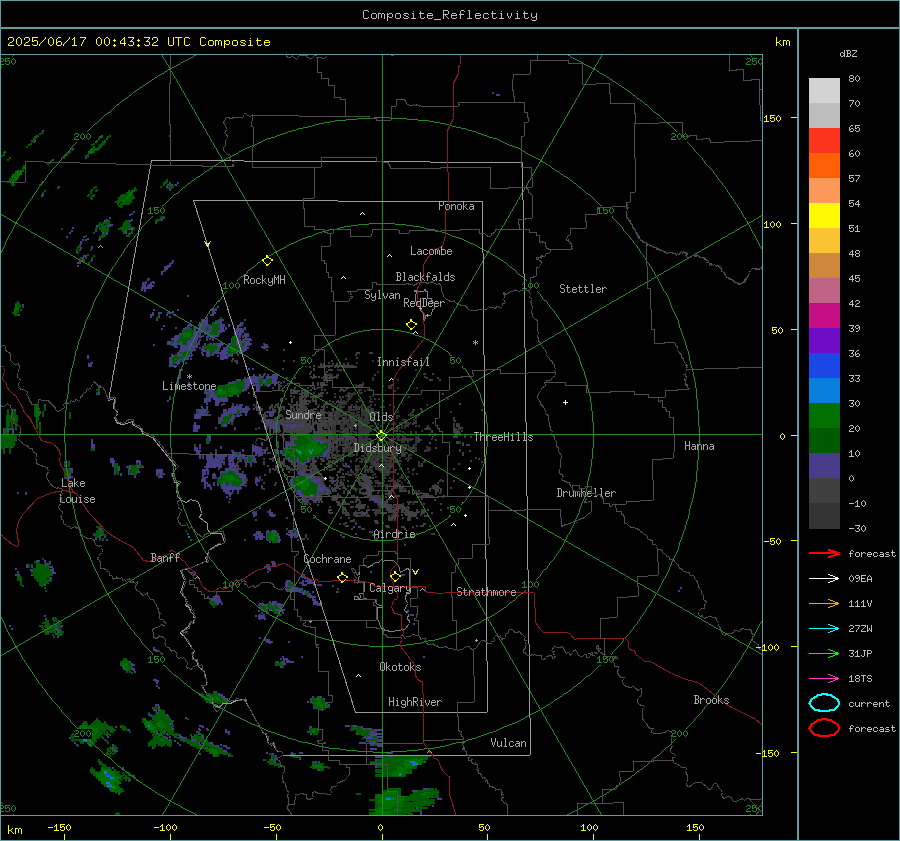Click the red 65-60 dBZ swatch
This screenshot has height=841, width=900.
pos(824,141)
